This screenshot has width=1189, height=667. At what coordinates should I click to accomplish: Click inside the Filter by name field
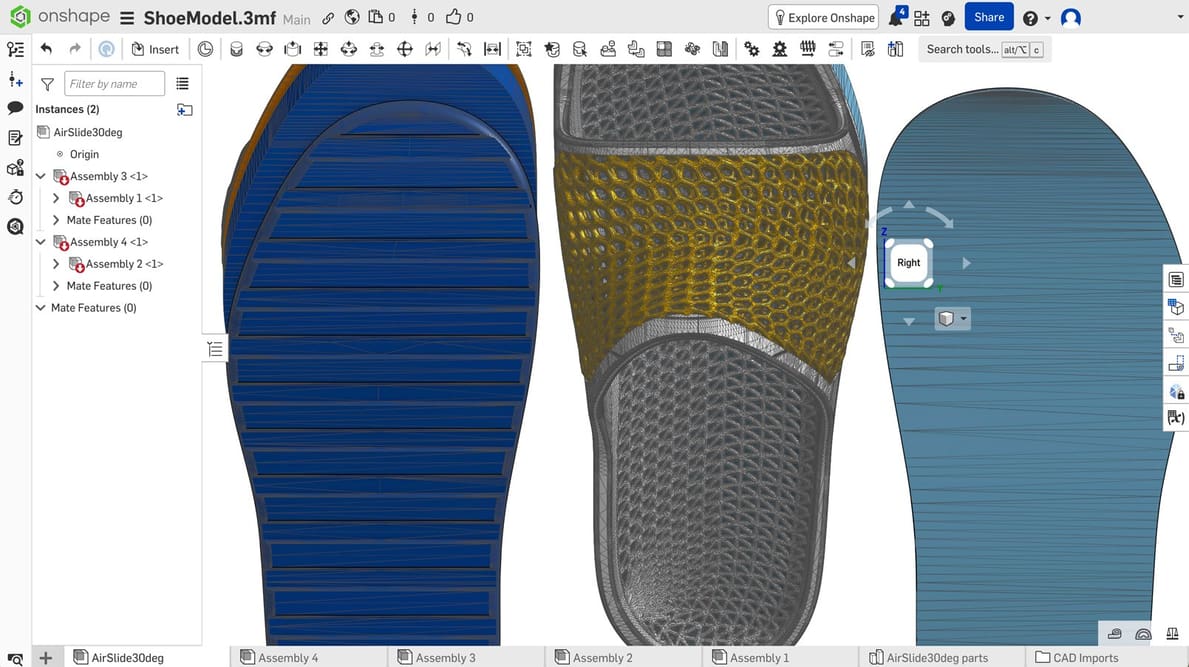pyautogui.click(x=113, y=83)
